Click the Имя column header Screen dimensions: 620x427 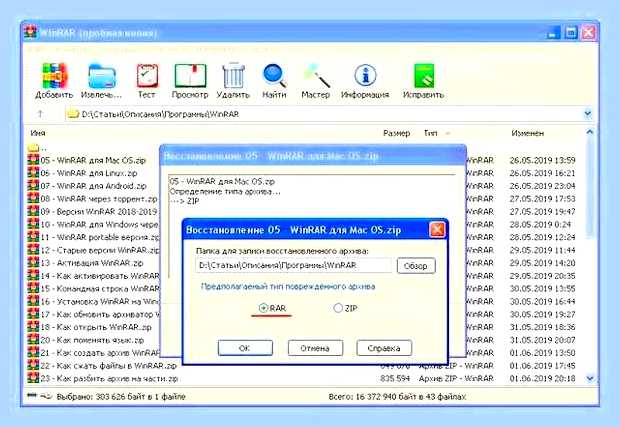click(38, 133)
